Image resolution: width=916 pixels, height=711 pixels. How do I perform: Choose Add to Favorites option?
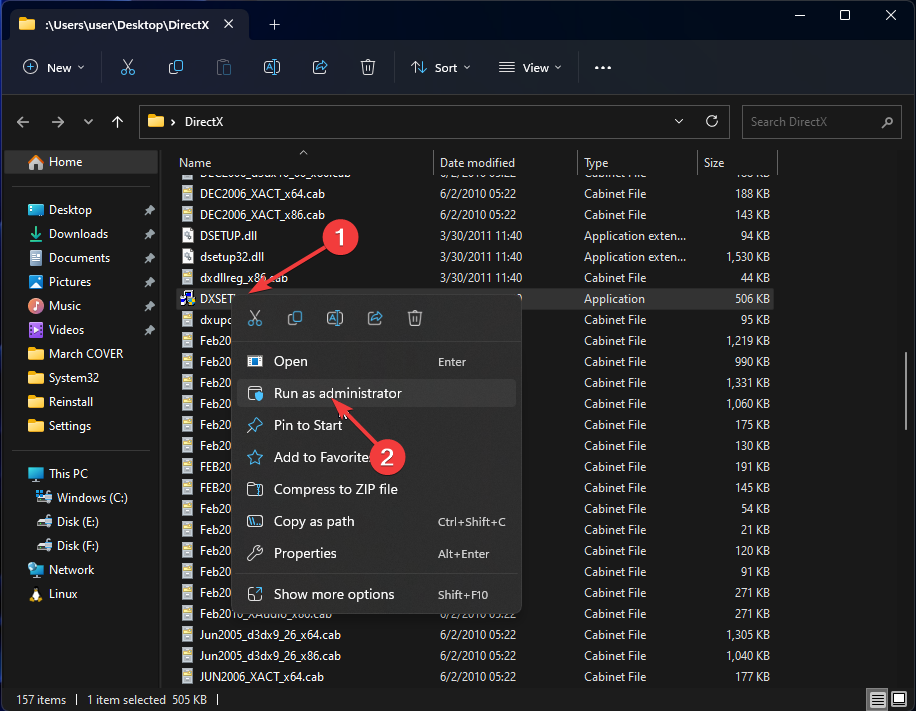click(x=376, y=457)
